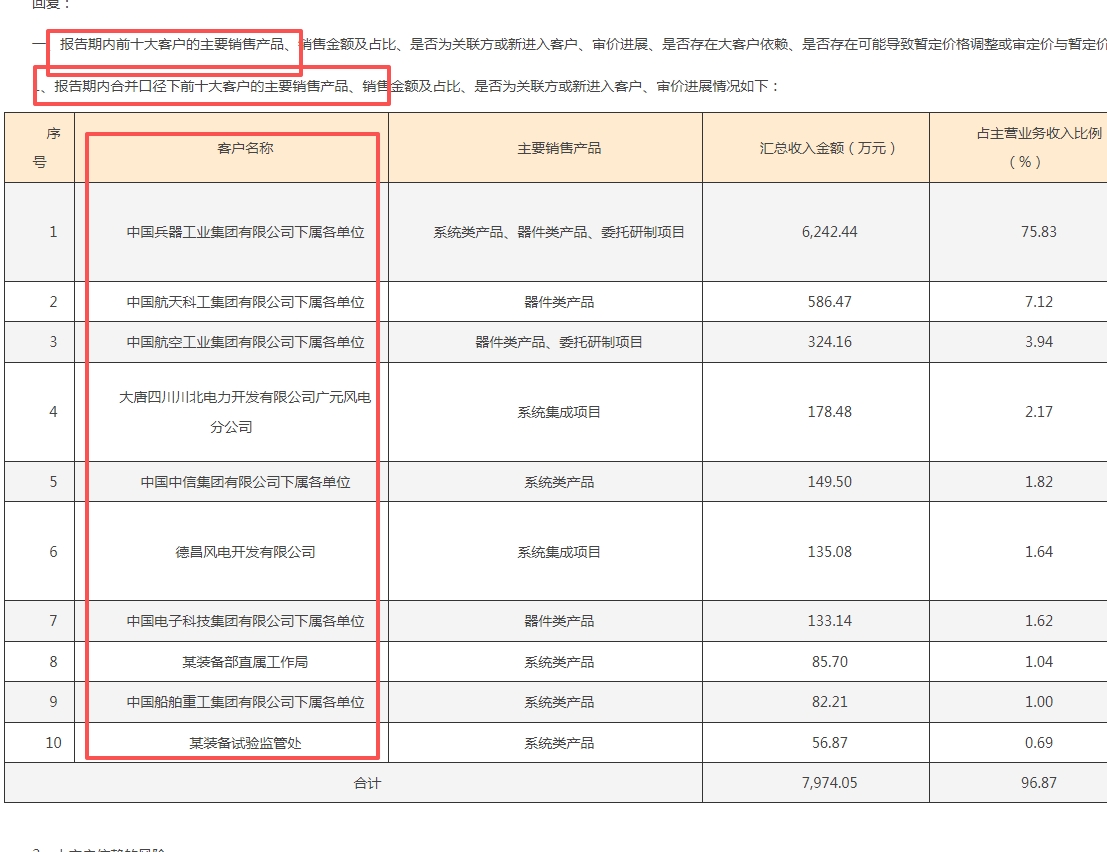Viewport: 1107px width, 852px height.
Task: Click the amount 133.14
Action: [829, 621]
